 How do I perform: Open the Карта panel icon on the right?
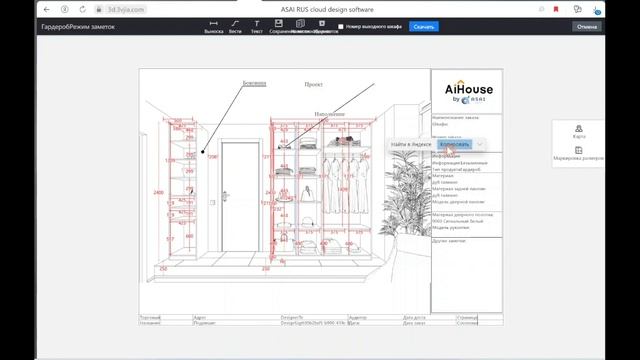point(578,132)
